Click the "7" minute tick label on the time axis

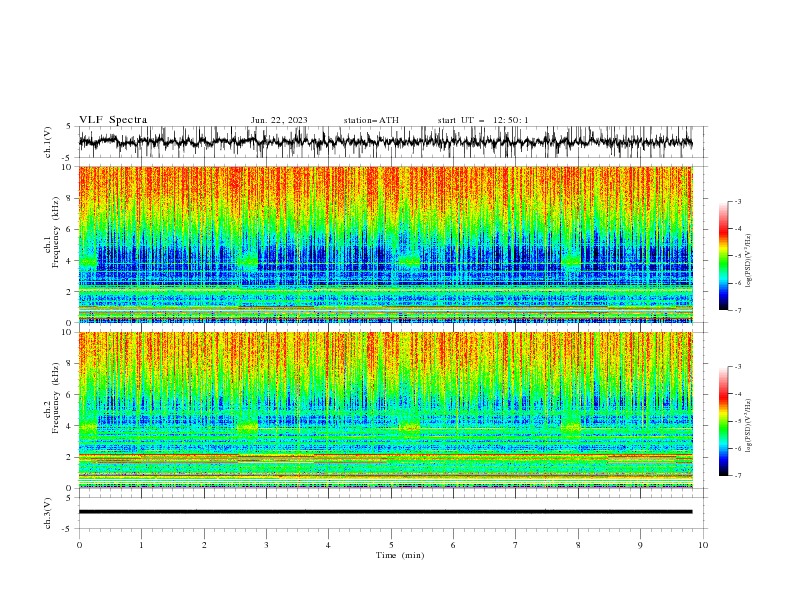516,545
